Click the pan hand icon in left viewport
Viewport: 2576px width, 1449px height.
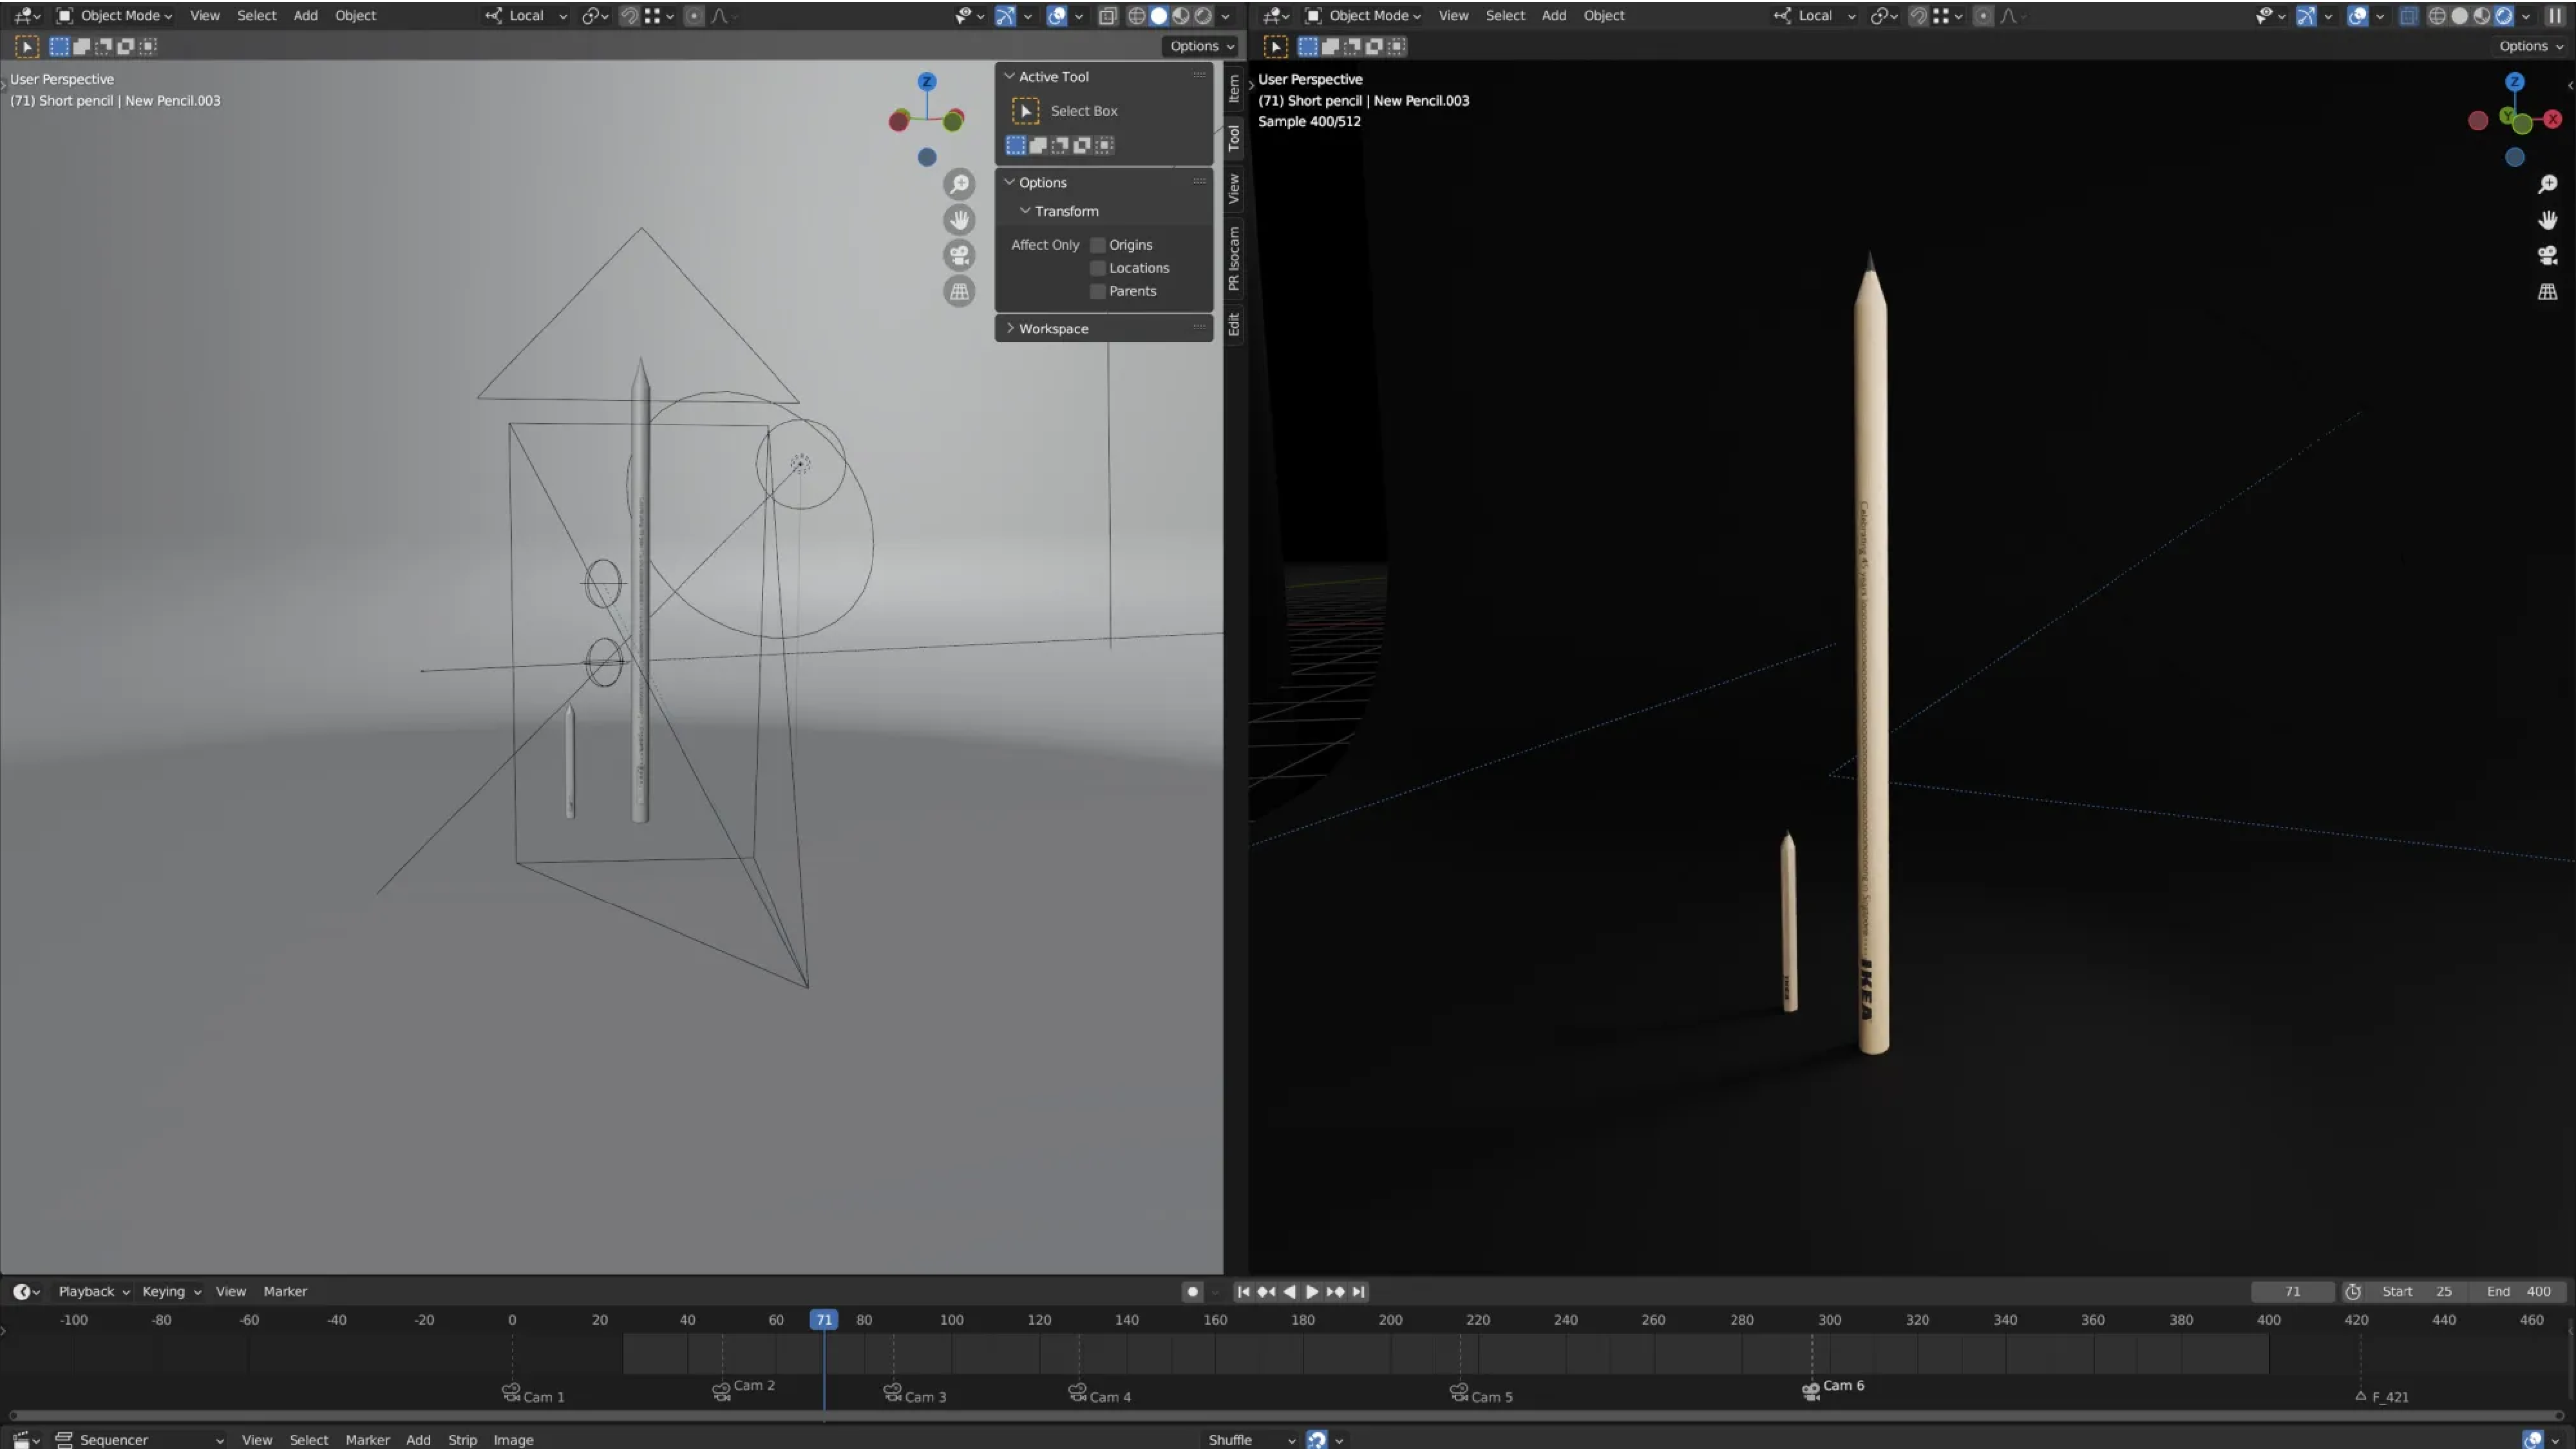959,219
